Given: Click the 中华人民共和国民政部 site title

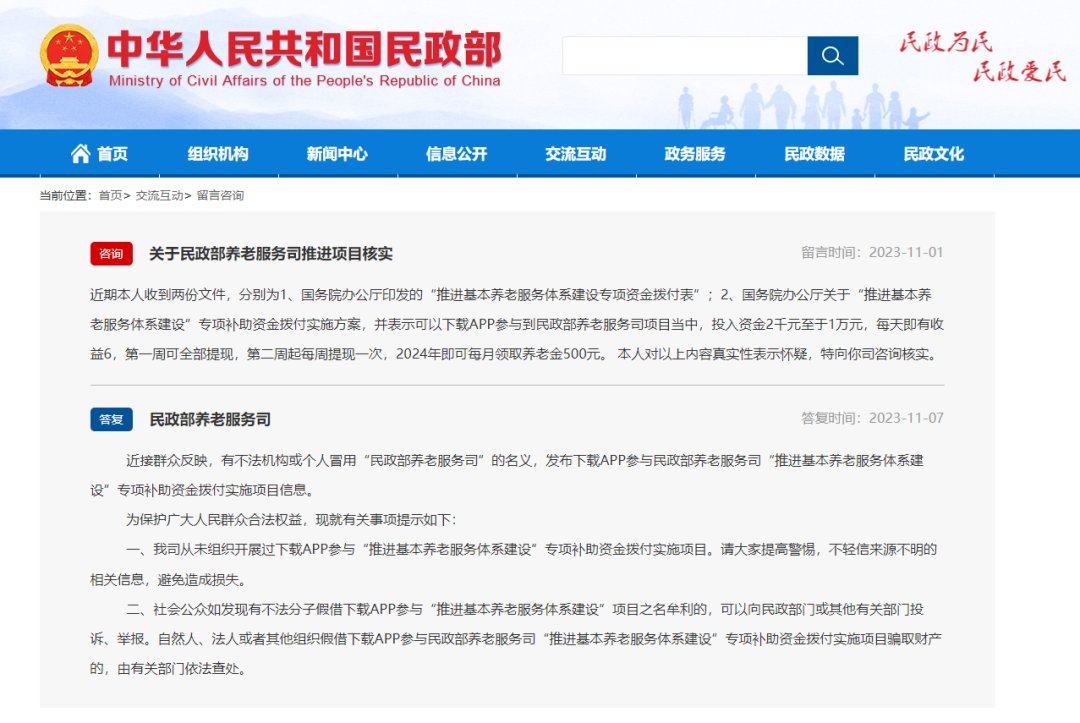Looking at the screenshot, I should pos(304,48).
